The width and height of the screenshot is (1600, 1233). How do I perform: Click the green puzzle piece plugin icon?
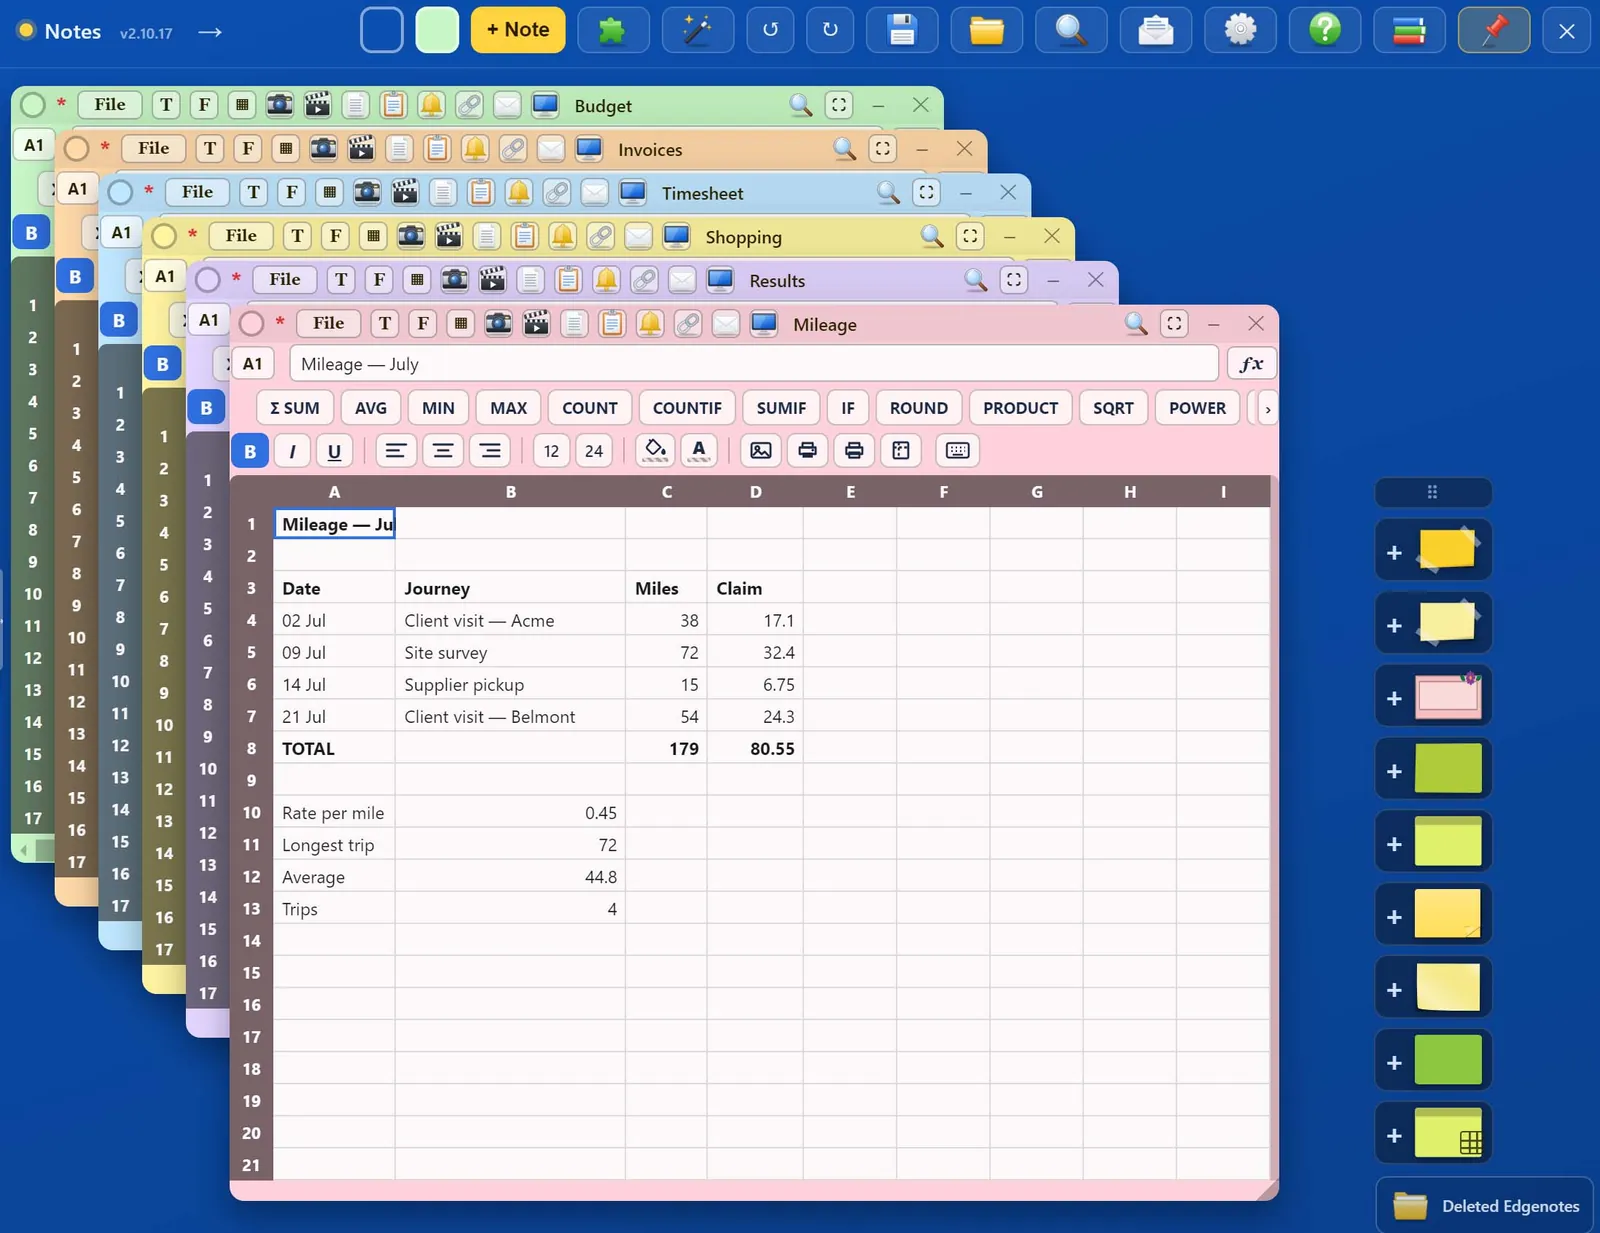pos(612,30)
